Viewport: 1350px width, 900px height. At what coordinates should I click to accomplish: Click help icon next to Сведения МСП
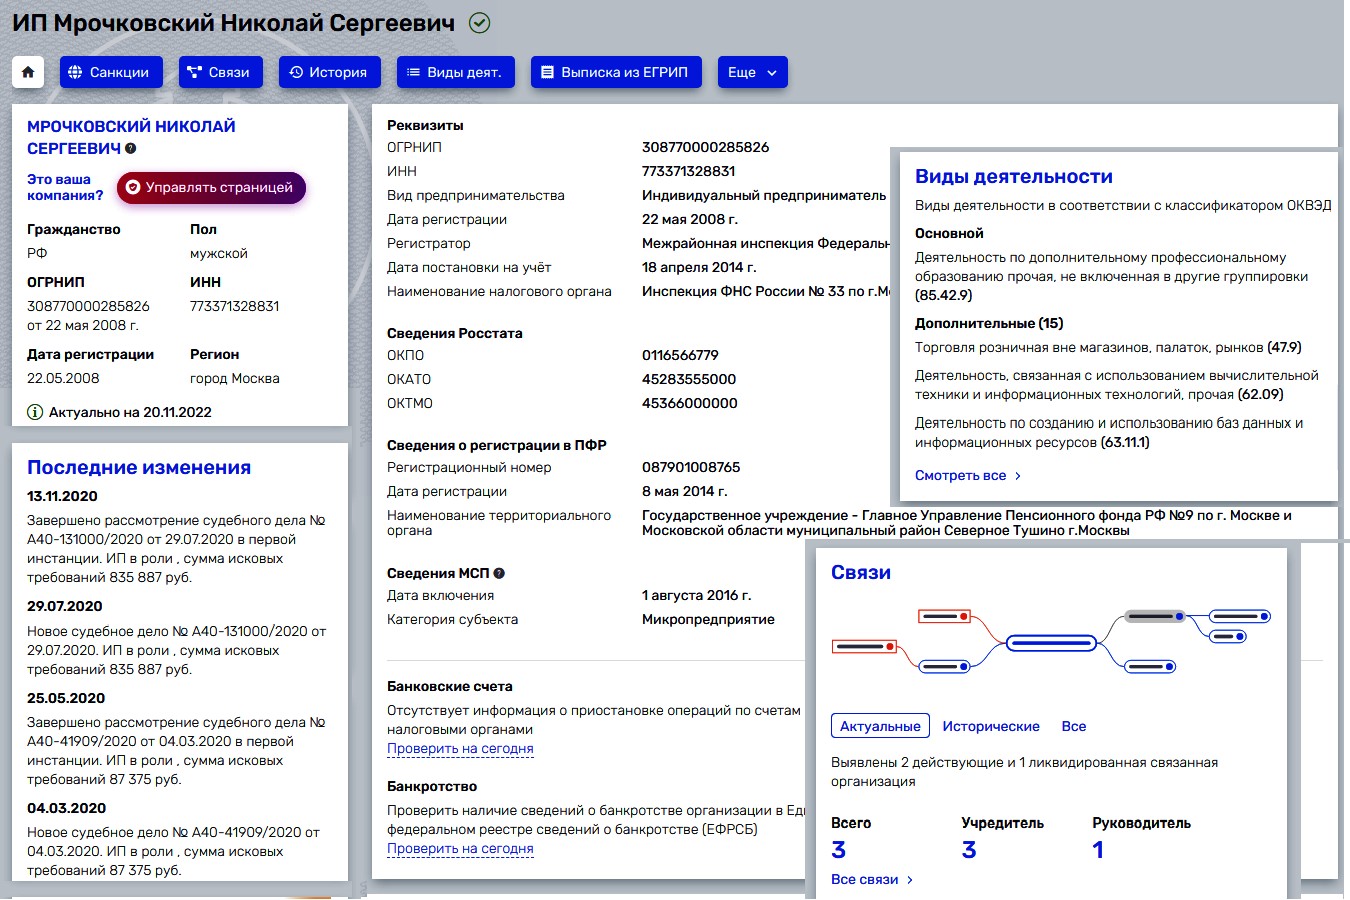click(499, 573)
